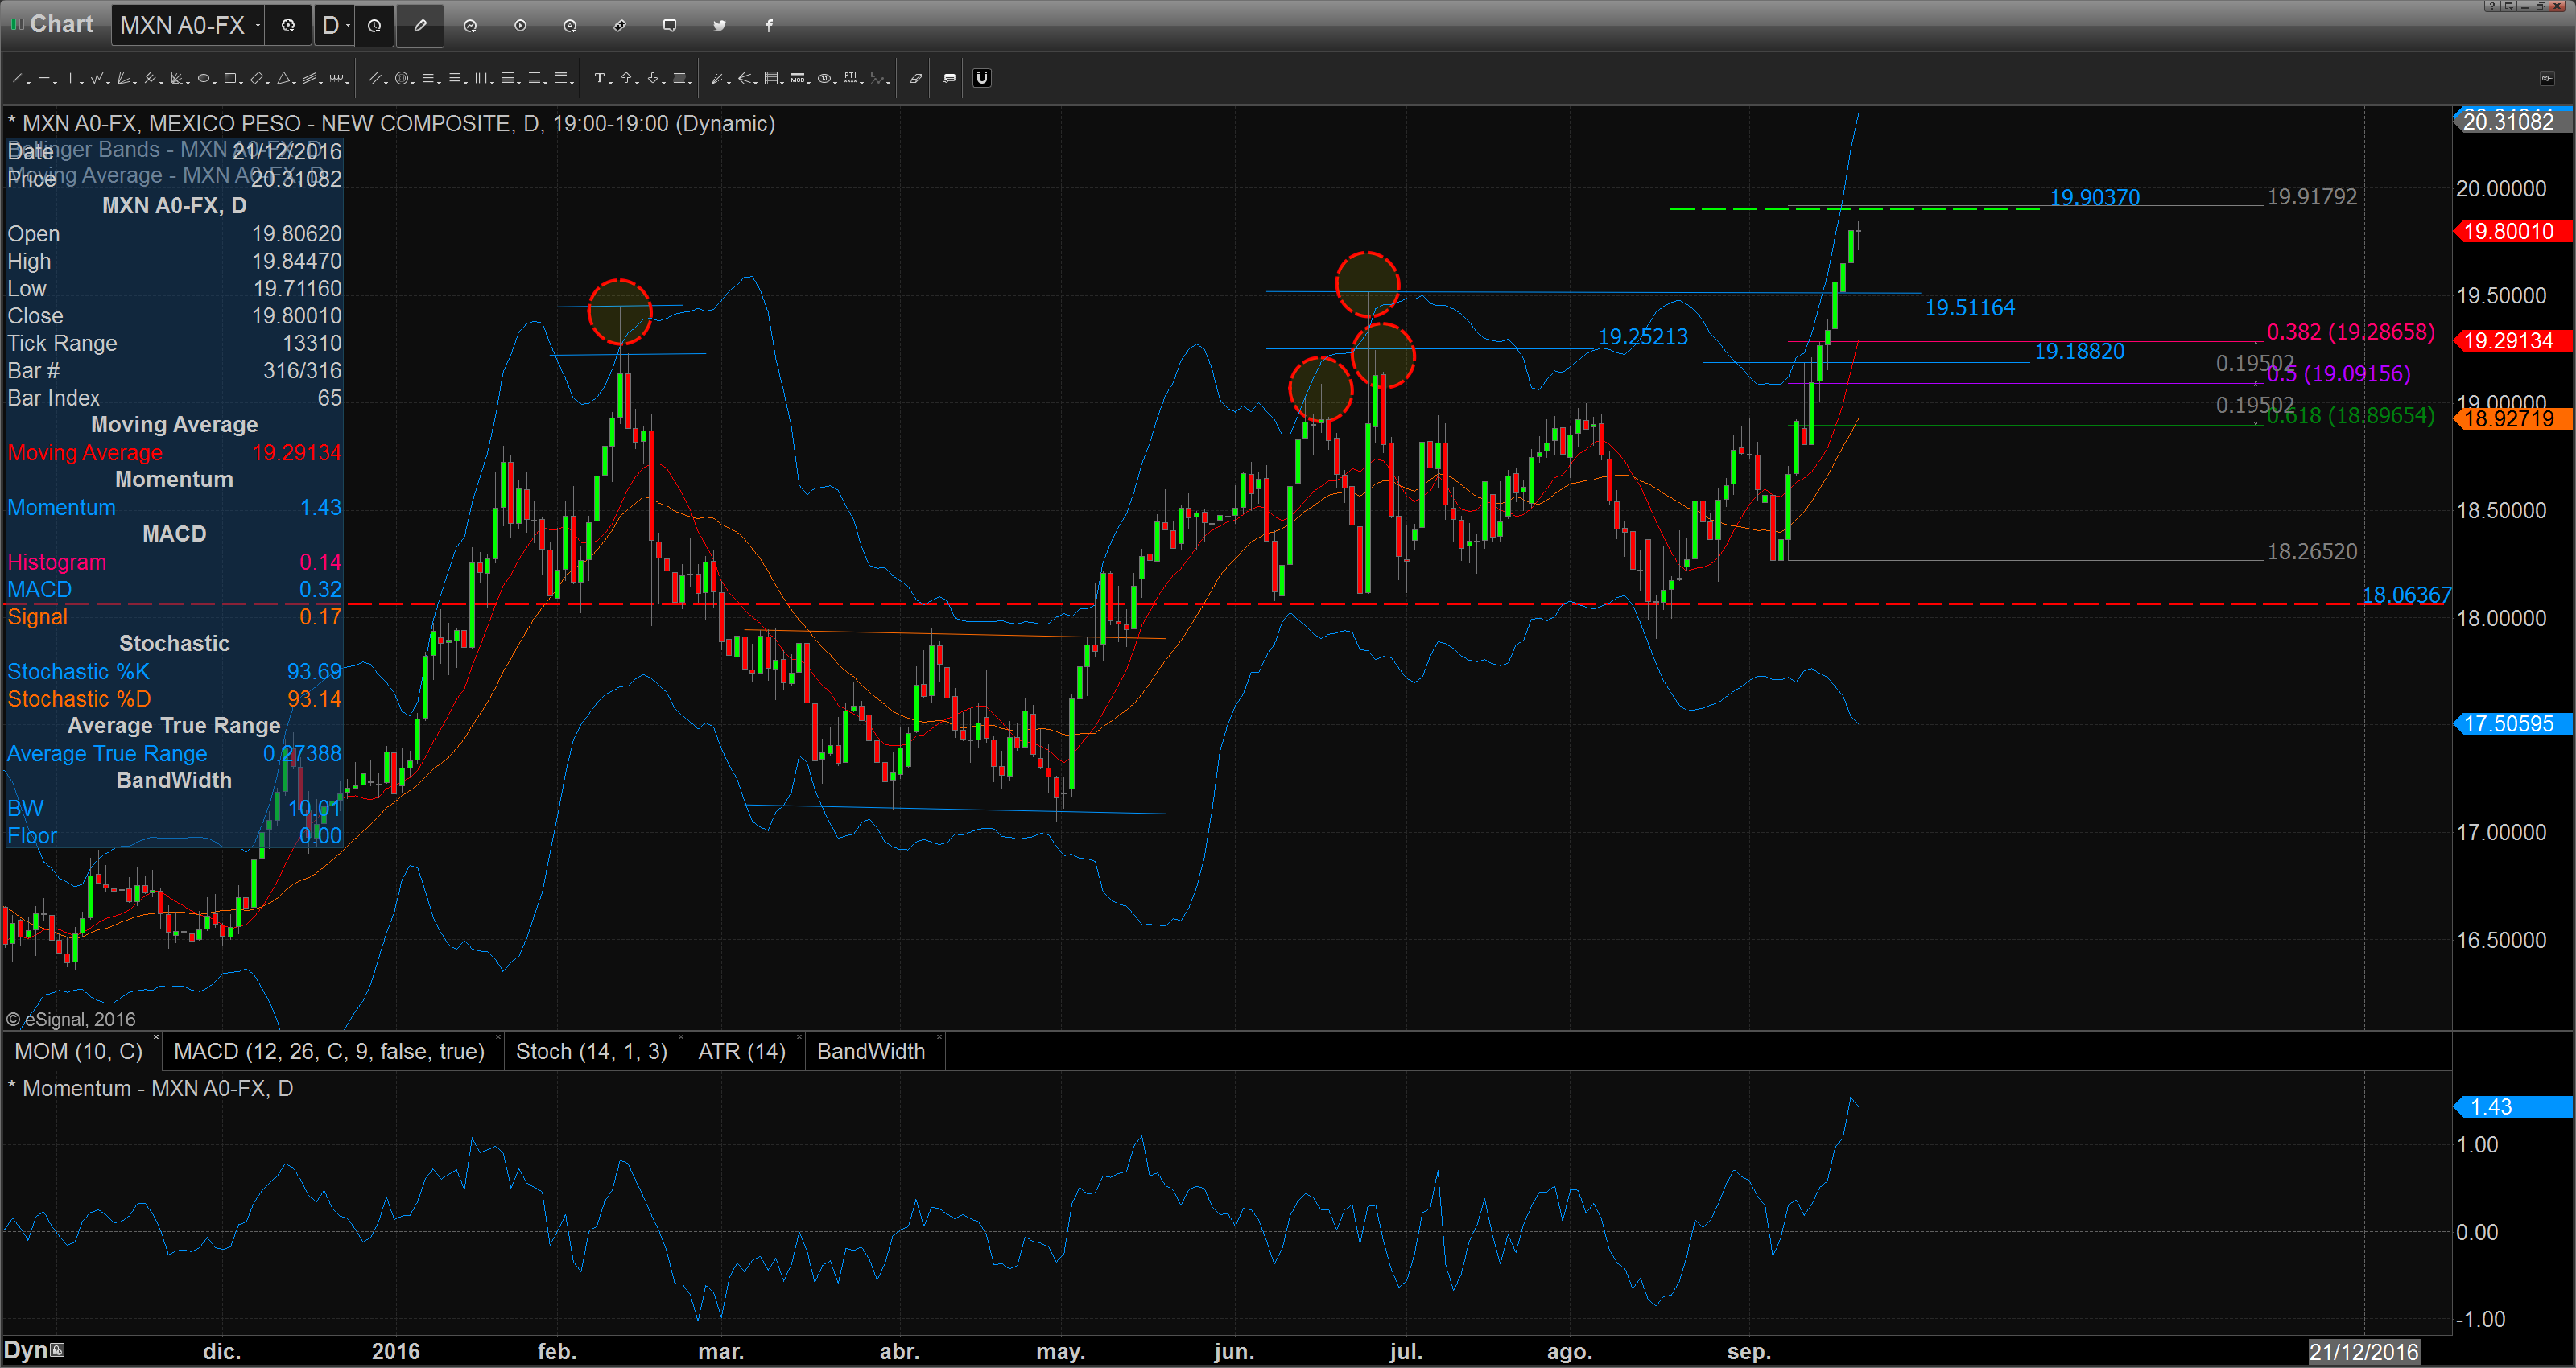Expand the ellipse tool dropdown arrow

(215, 83)
